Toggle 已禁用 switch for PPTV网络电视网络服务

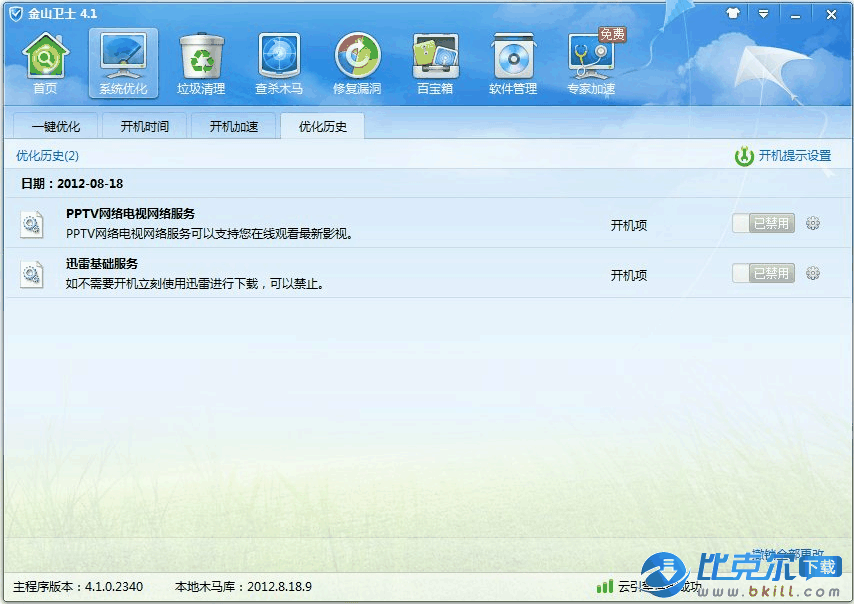(764, 223)
